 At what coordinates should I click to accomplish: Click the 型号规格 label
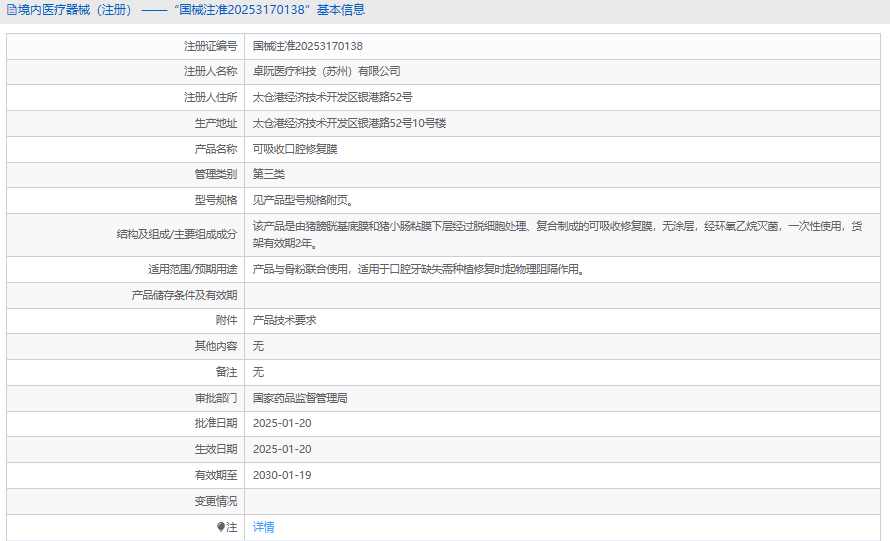tap(216, 200)
